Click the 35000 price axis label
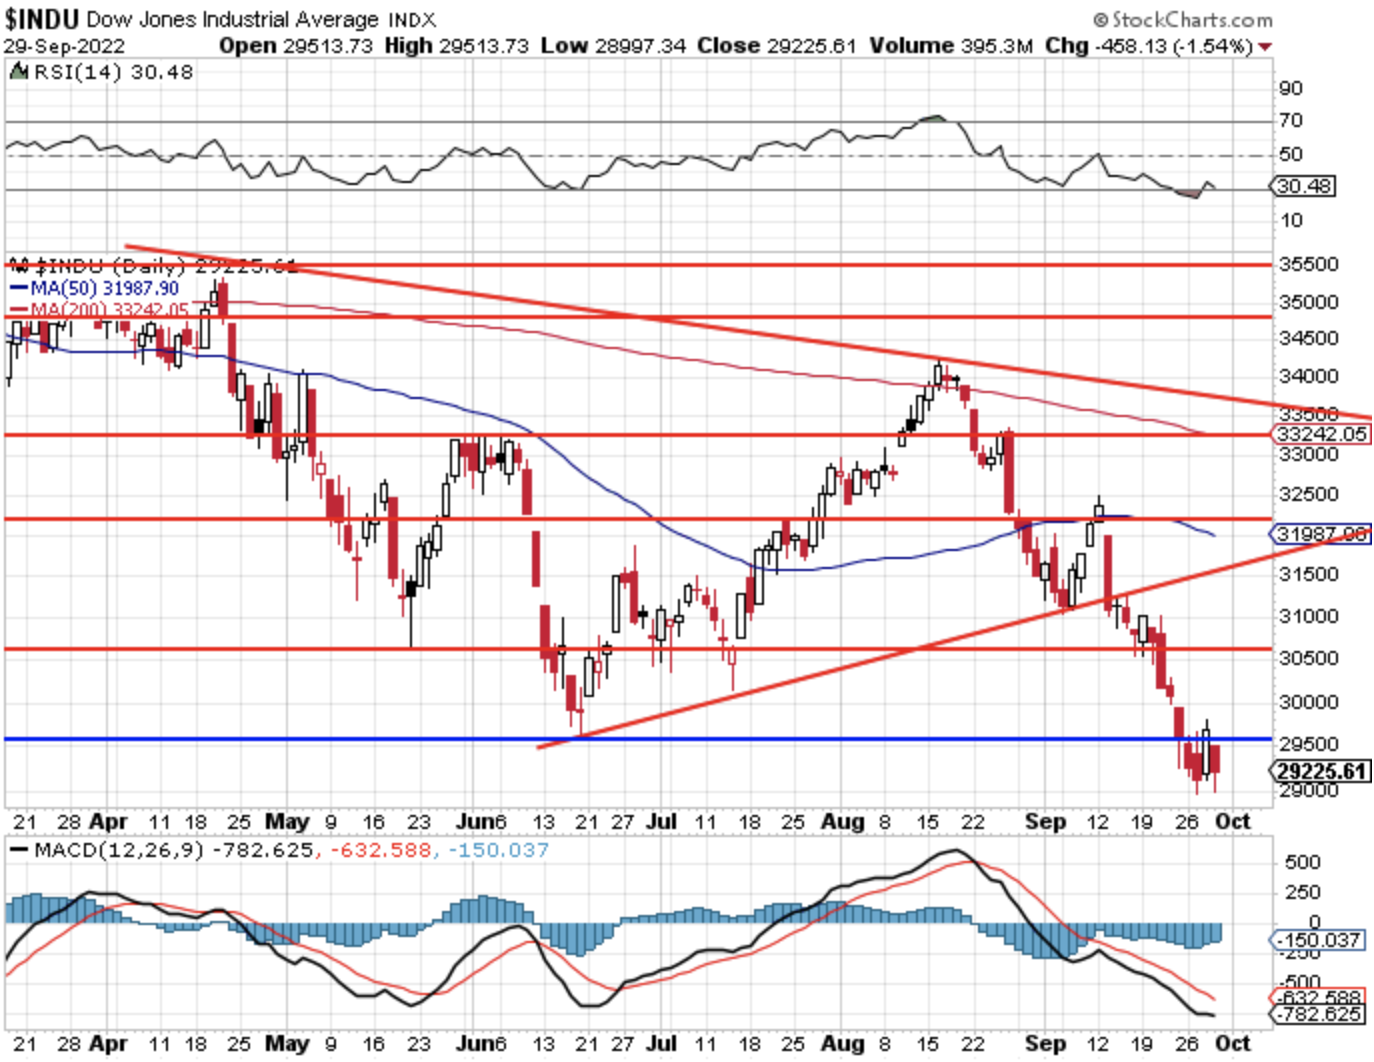This screenshot has width=1374, height=1062. (1308, 302)
